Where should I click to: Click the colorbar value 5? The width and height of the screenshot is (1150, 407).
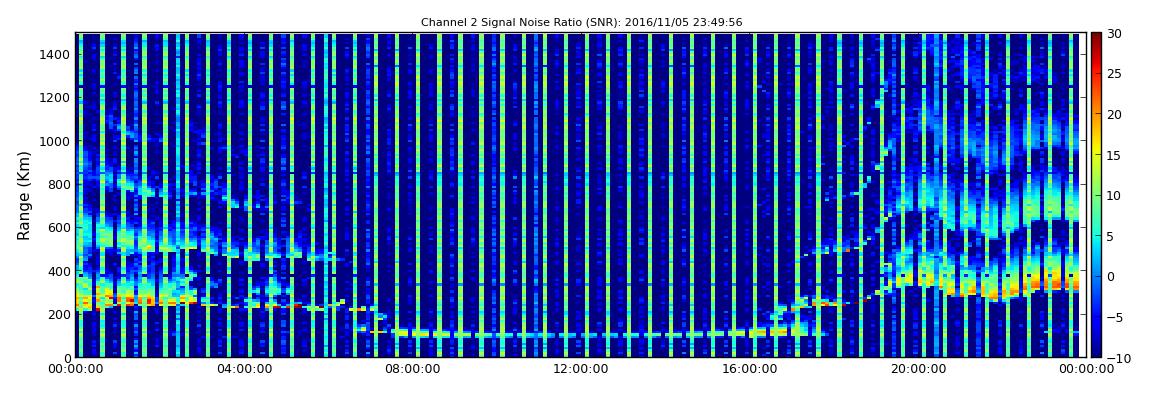tap(1111, 236)
